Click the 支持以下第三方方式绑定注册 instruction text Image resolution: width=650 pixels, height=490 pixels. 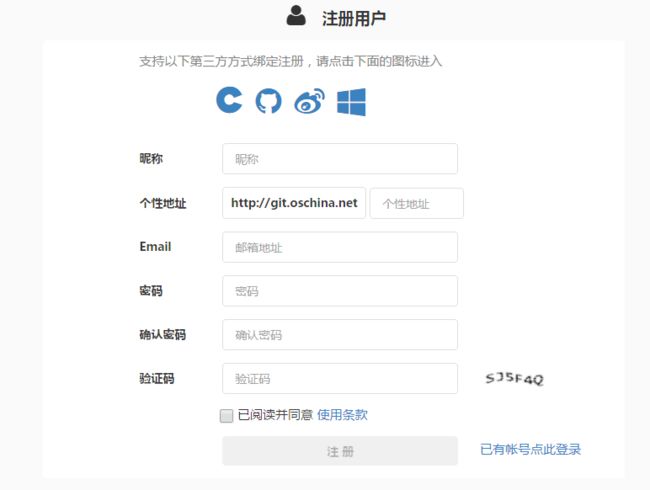(290, 61)
